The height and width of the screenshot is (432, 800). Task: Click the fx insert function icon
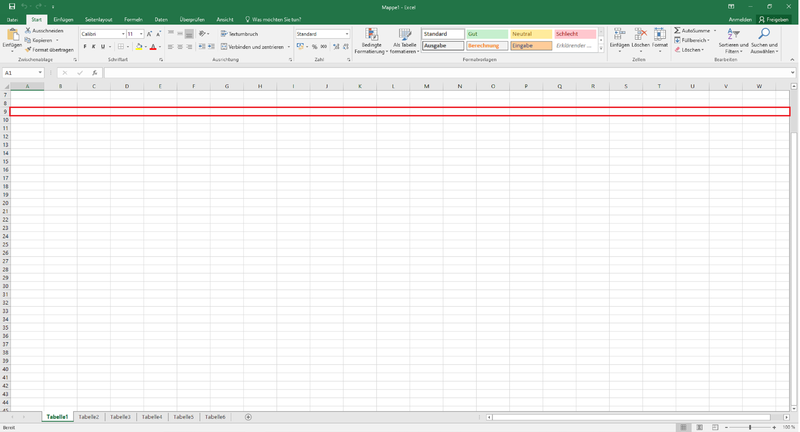click(x=94, y=73)
